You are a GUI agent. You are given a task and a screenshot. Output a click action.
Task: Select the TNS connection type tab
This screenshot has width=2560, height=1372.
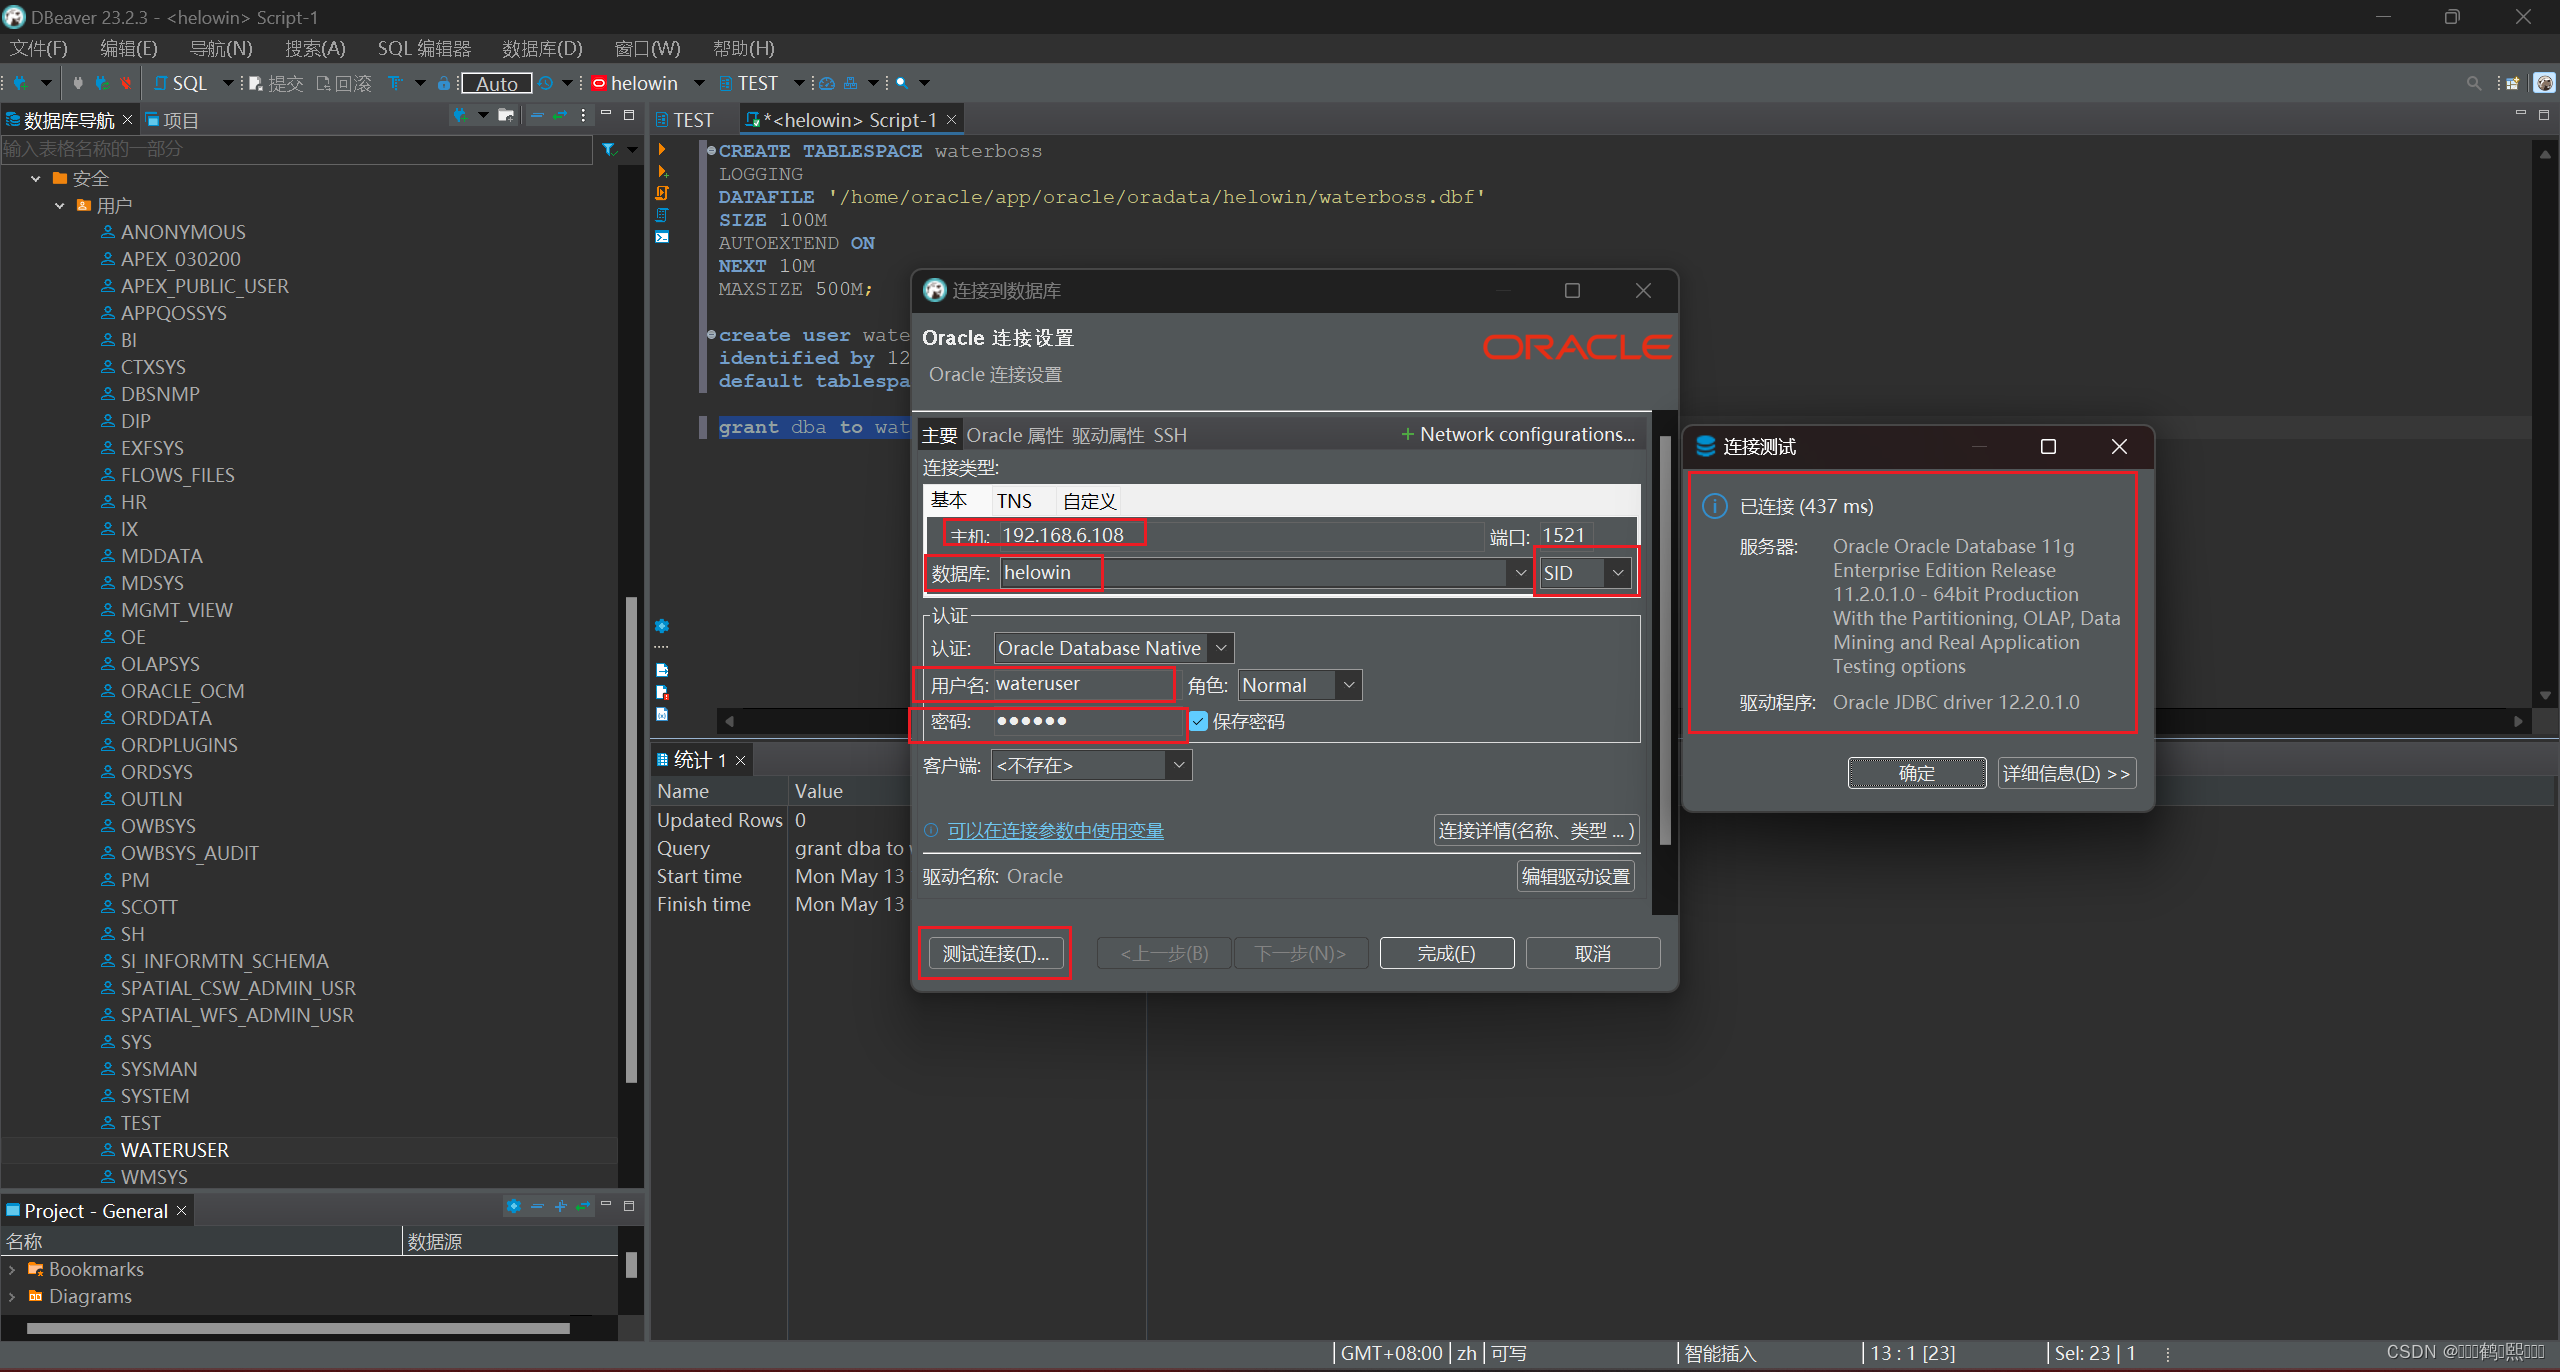coord(1014,501)
